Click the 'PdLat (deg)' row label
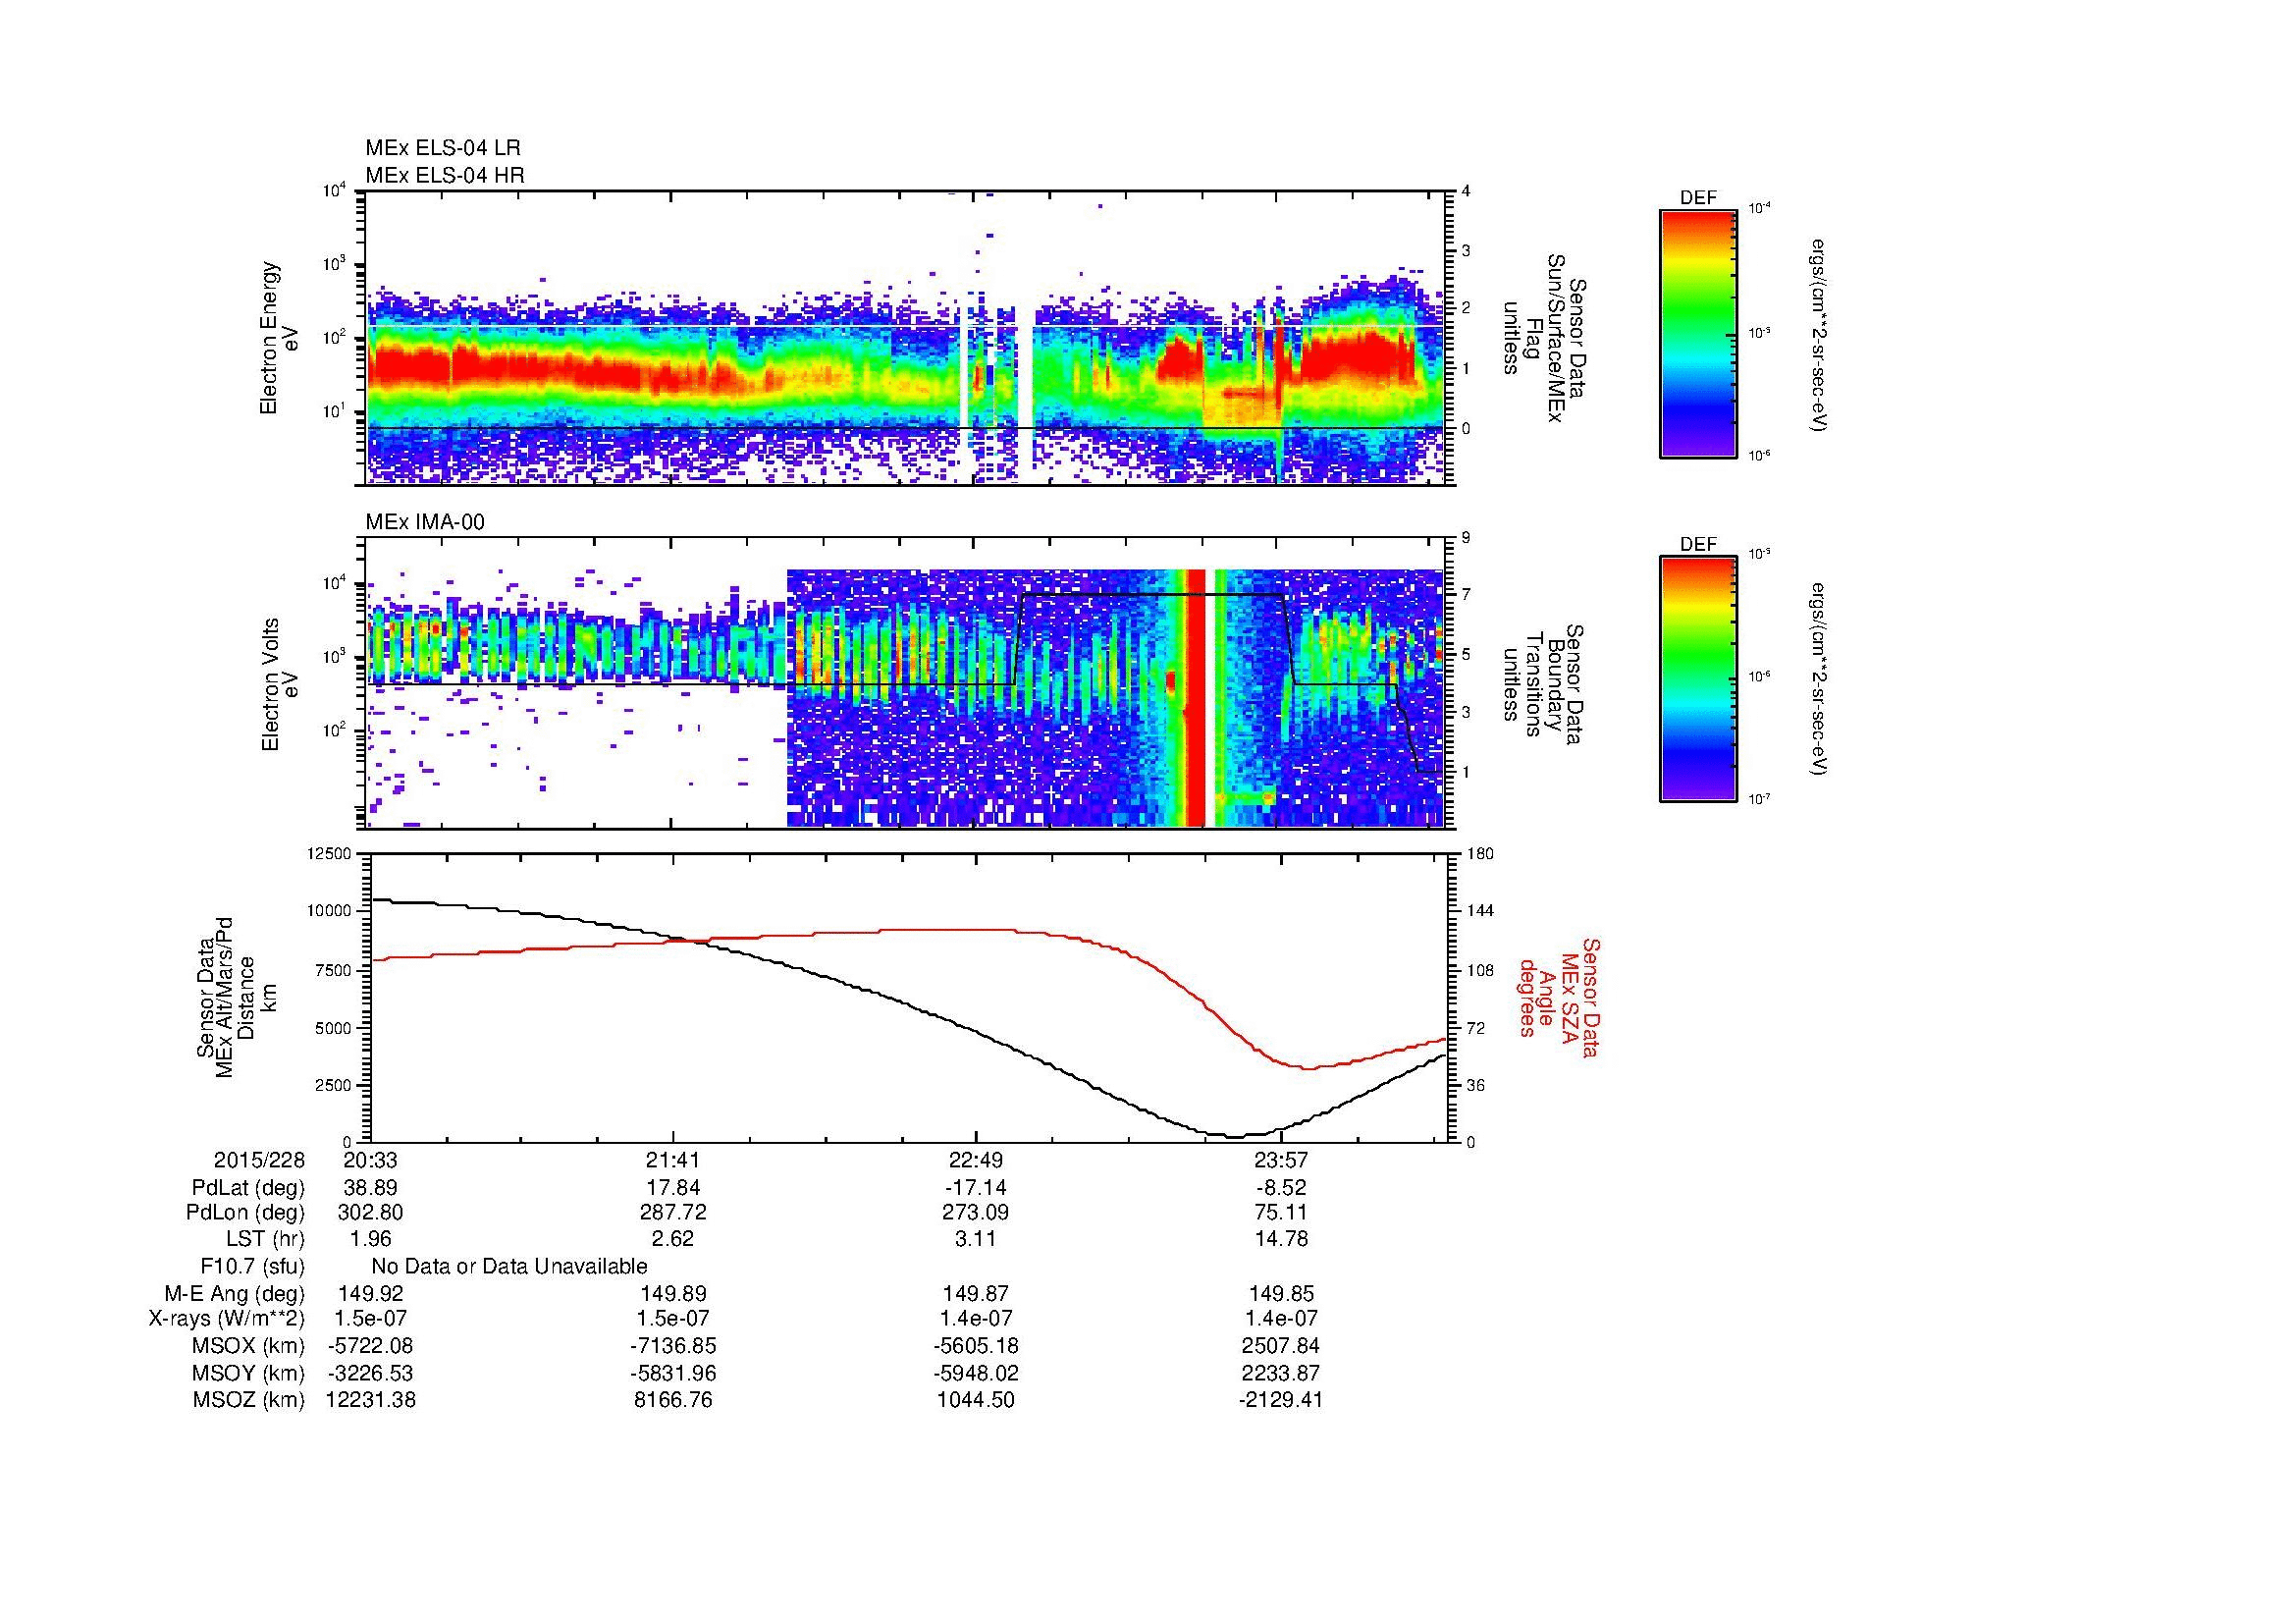Screen dimensions: 2296x1623 click(x=248, y=1188)
